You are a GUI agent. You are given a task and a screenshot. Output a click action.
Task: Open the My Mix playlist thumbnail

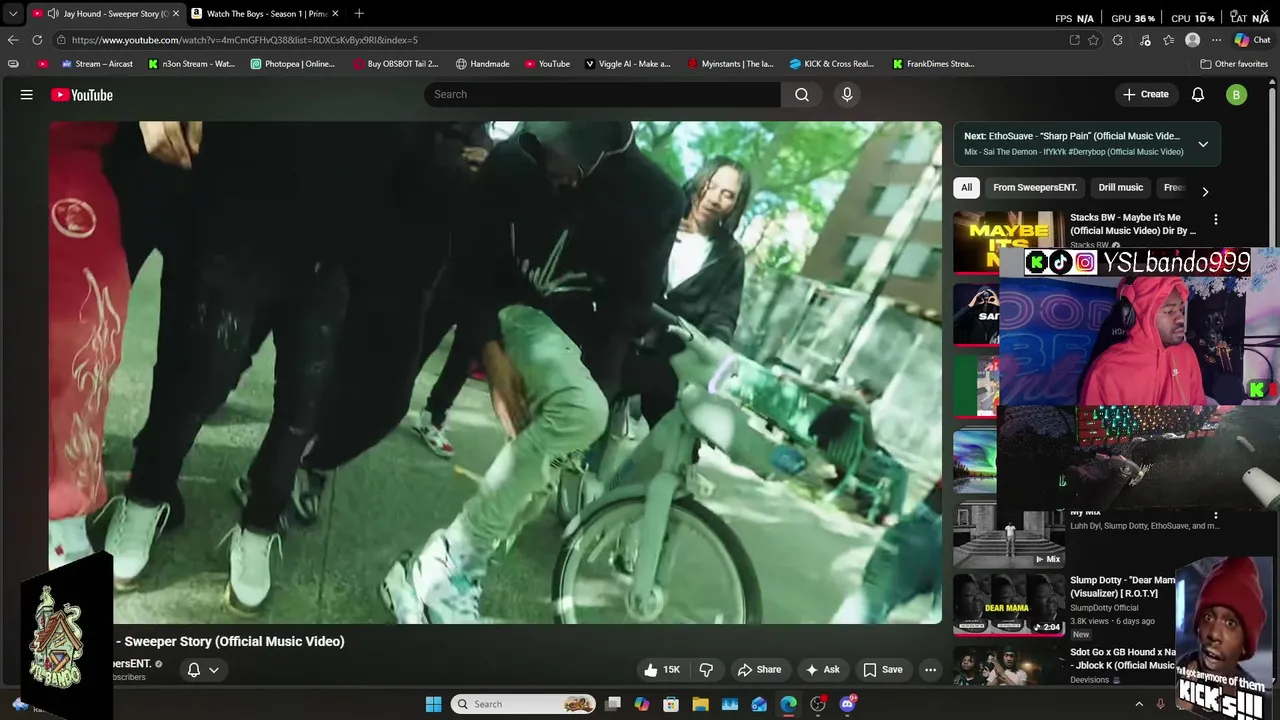click(x=1009, y=536)
